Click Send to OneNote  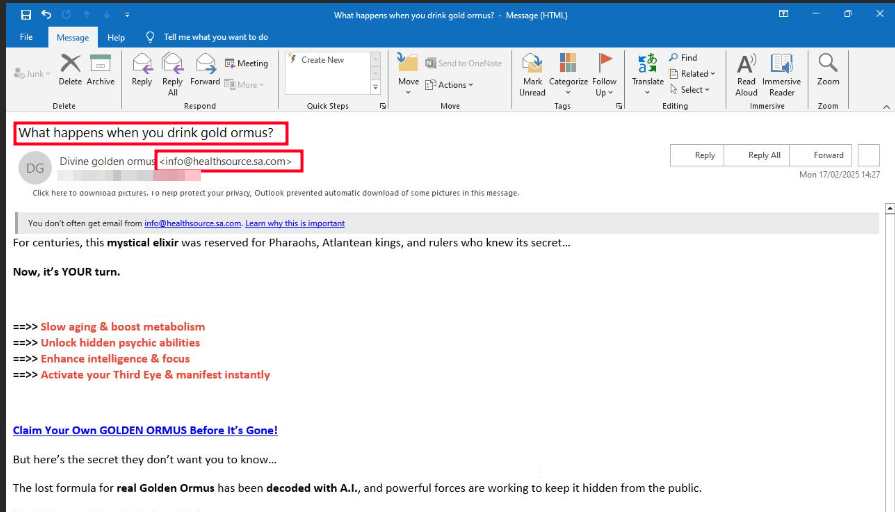tap(463, 63)
